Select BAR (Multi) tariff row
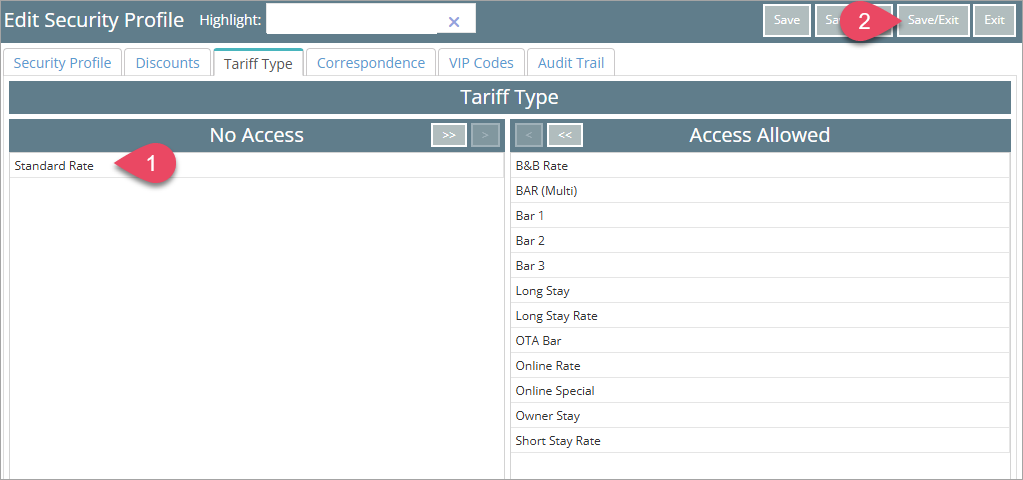This screenshot has width=1023, height=480. 760,191
